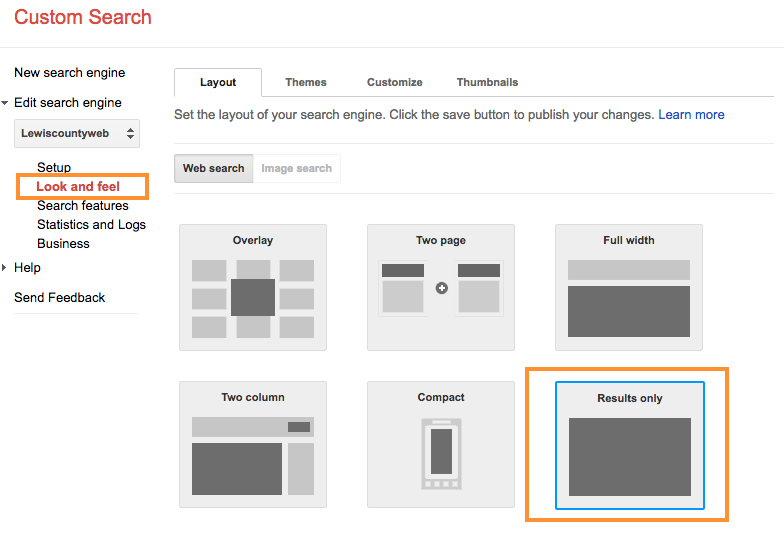This screenshot has width=784, height=537.
Task: Select the Results only layout
Action: pos(630,446)
